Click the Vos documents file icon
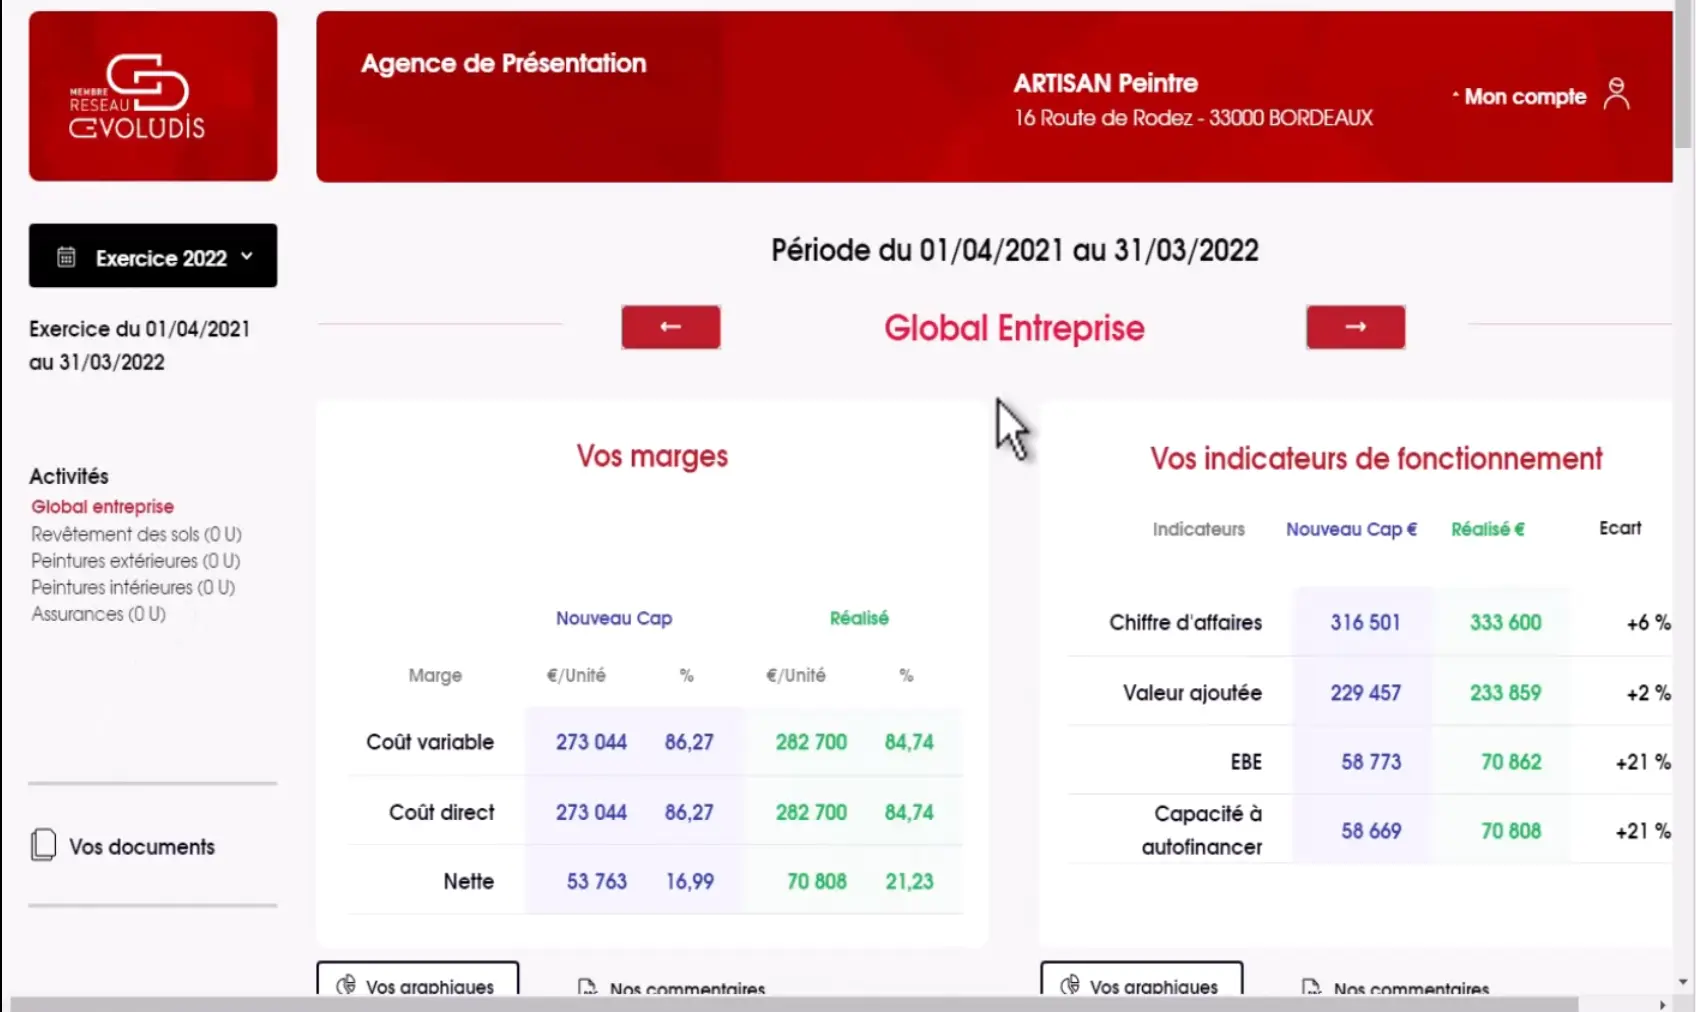This screenshot has height=1012, width=1696. pyautogui.click(x=43, y=845)
